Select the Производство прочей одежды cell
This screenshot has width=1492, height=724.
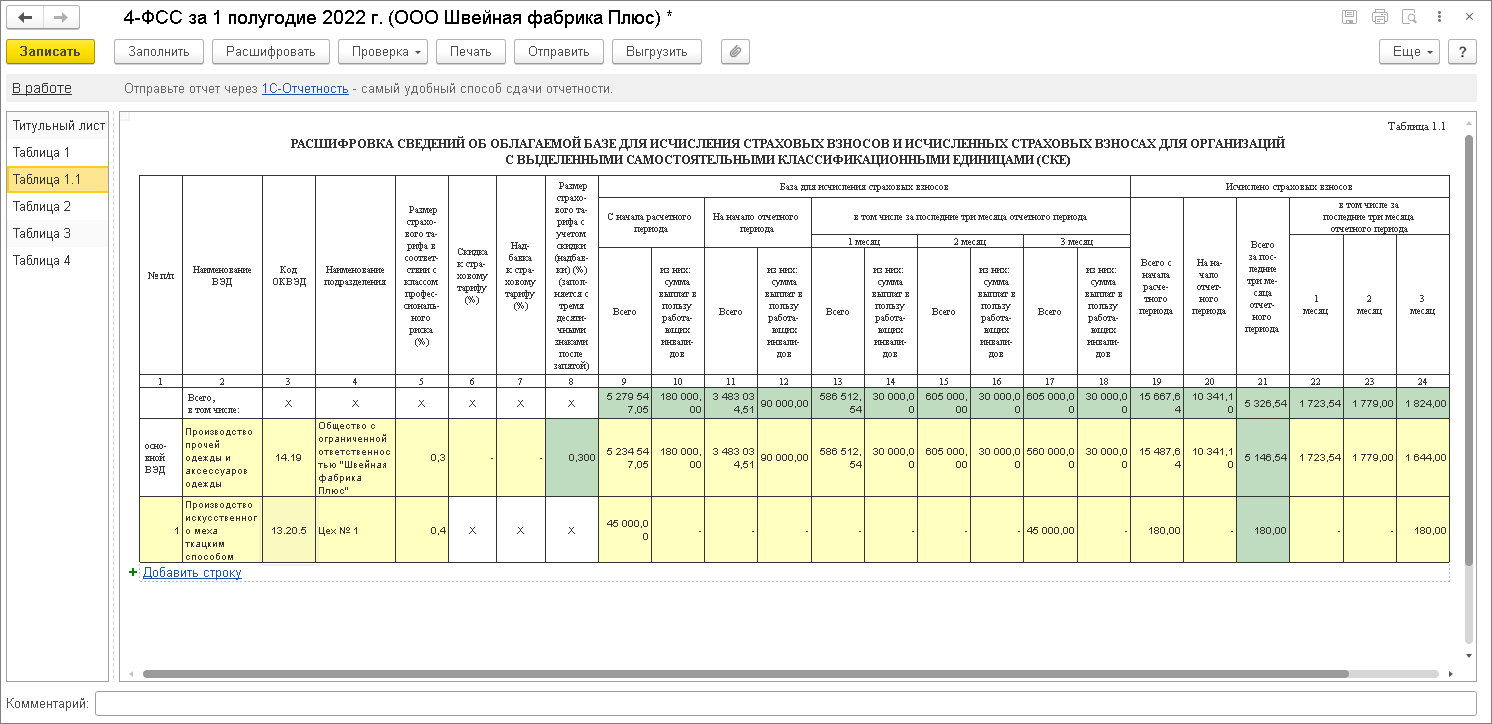click(x=221, y=457)
